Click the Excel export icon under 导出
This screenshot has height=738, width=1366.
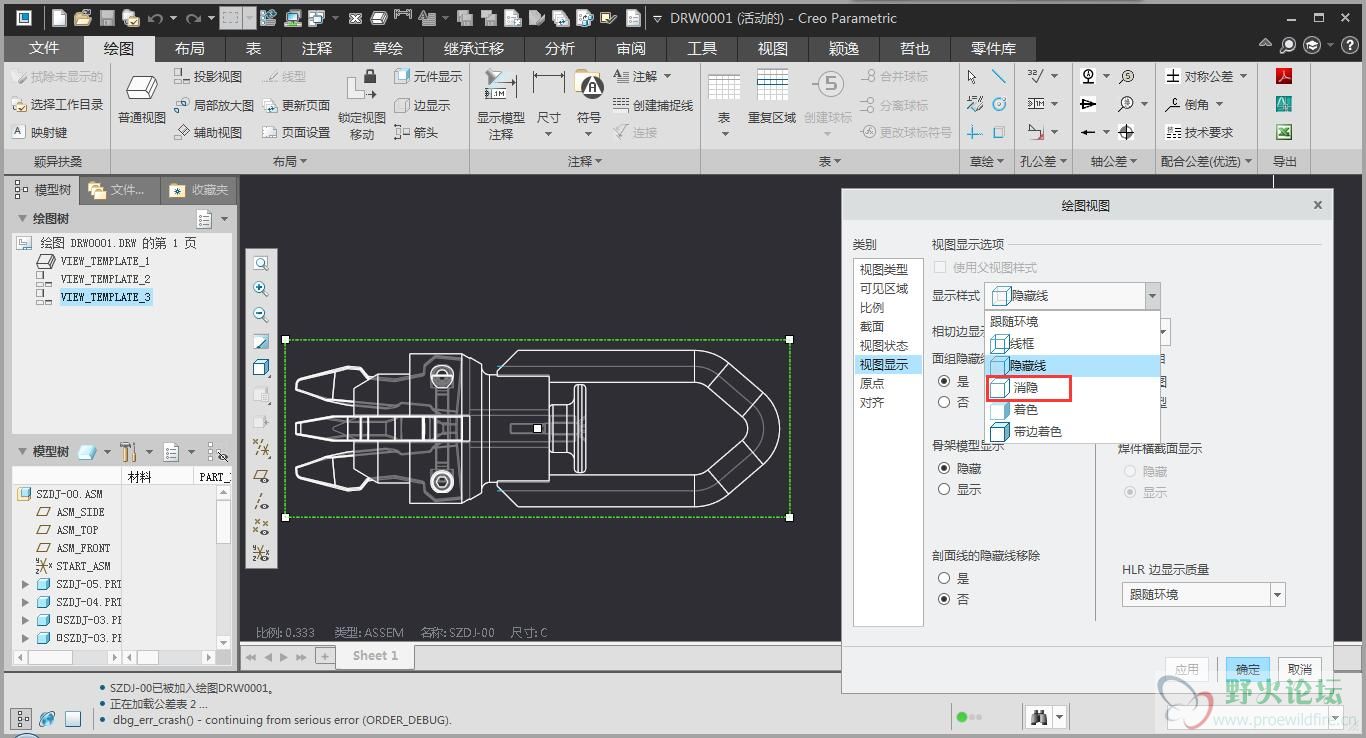[1284, 132]
